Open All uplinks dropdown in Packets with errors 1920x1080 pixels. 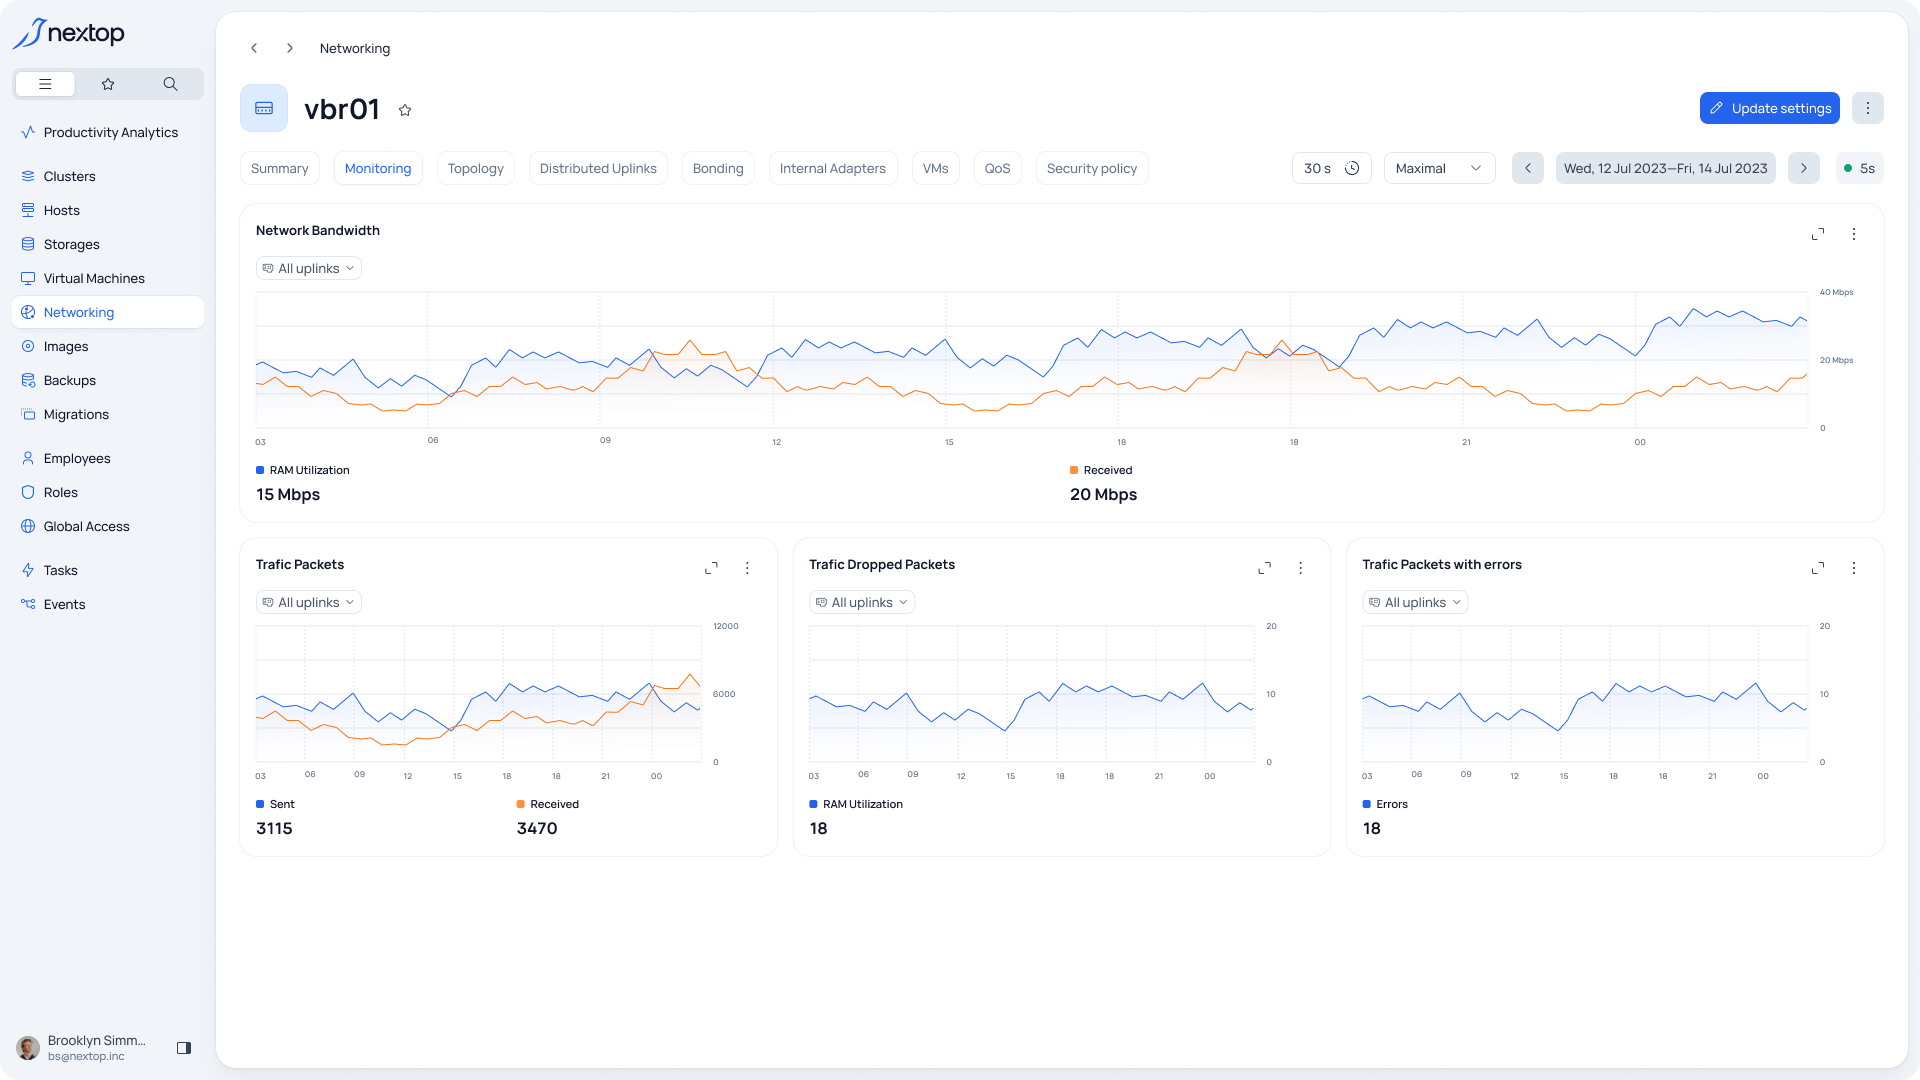1415,602
